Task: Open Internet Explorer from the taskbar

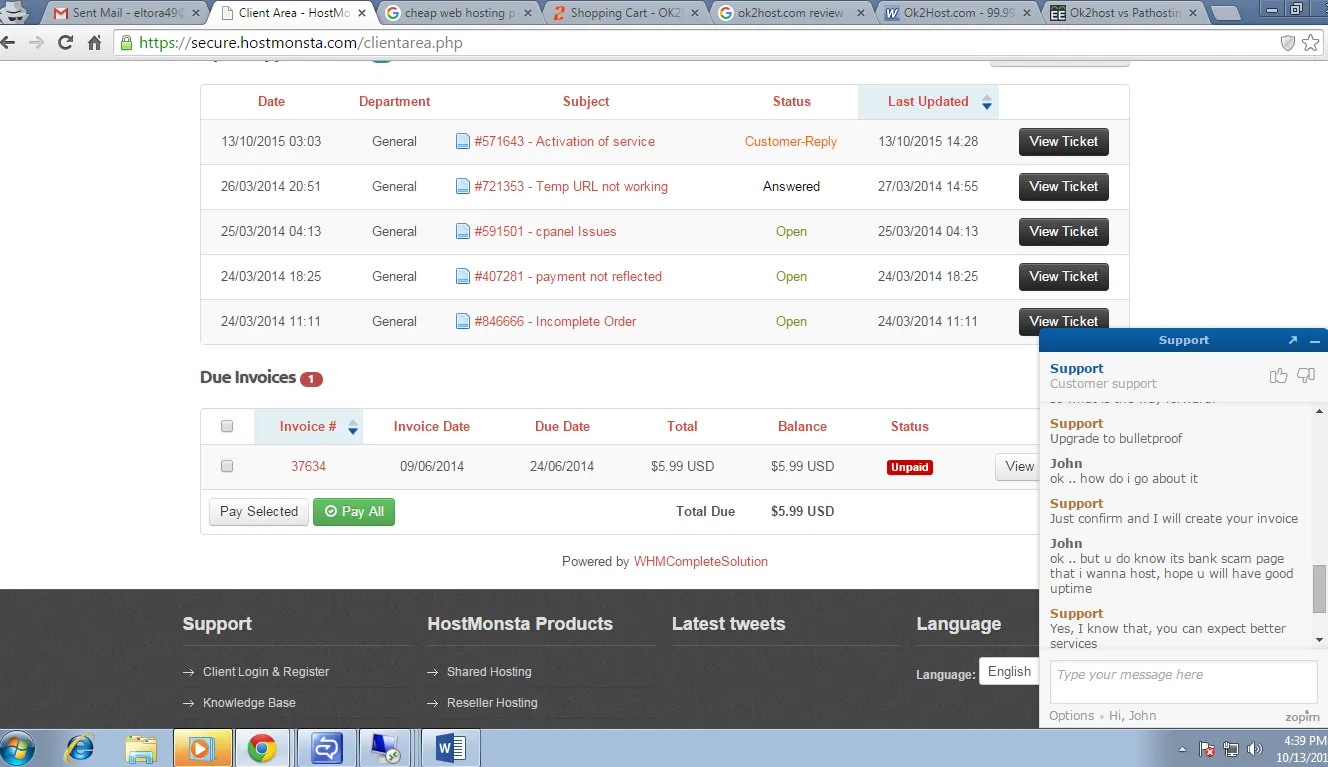Action: [79, 748]
